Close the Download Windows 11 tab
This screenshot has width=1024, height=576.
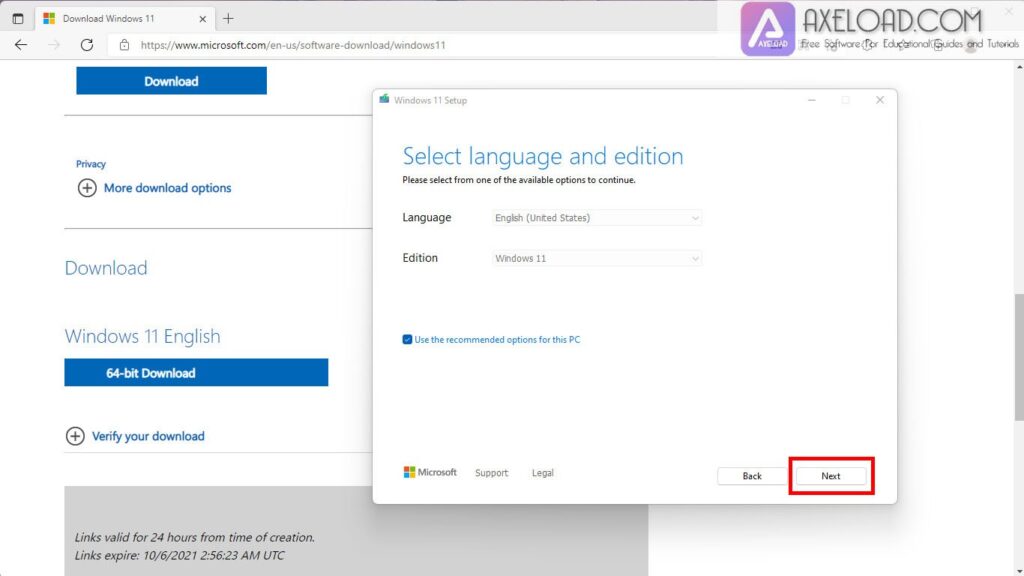coord(202,19)
